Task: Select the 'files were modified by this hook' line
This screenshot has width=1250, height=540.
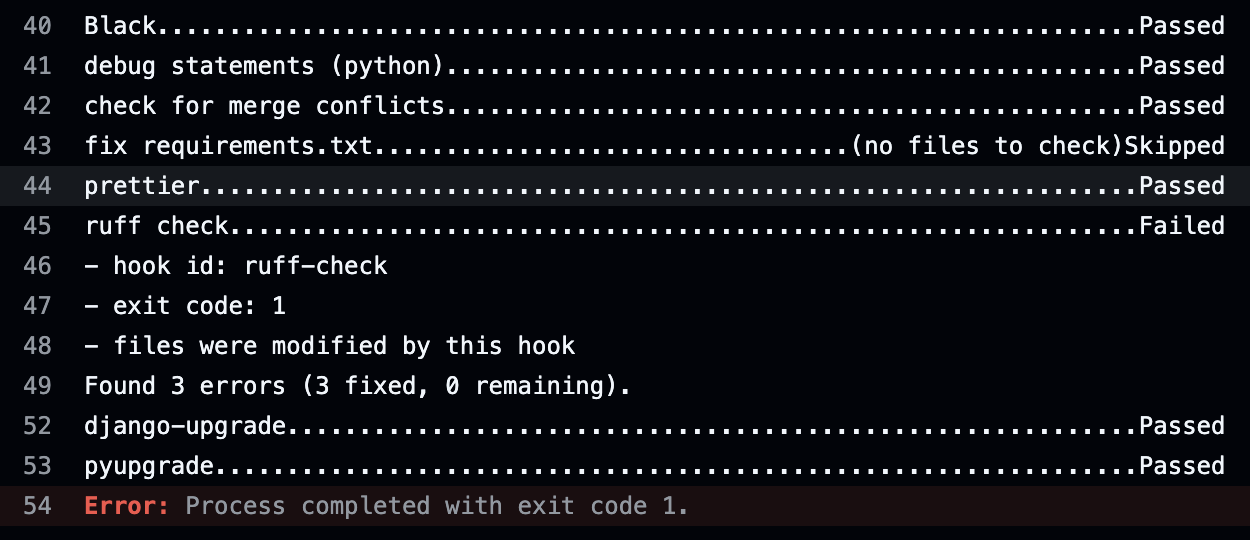Action: [x=330, y=346]
